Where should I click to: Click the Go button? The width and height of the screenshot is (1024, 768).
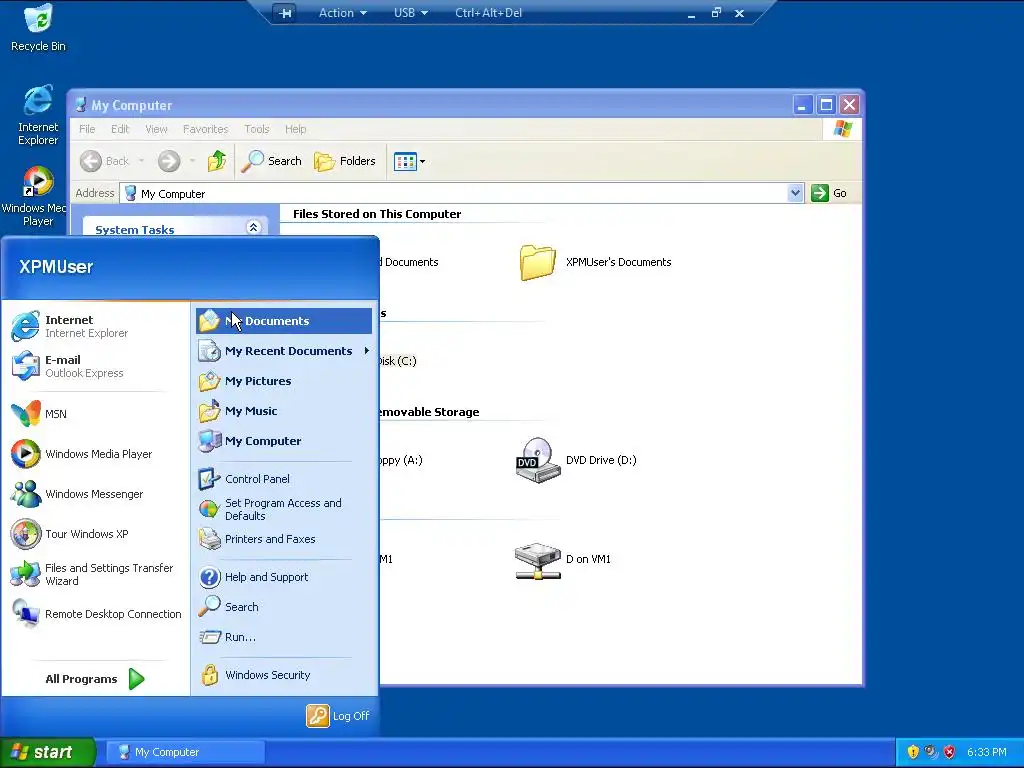(829, 193)
